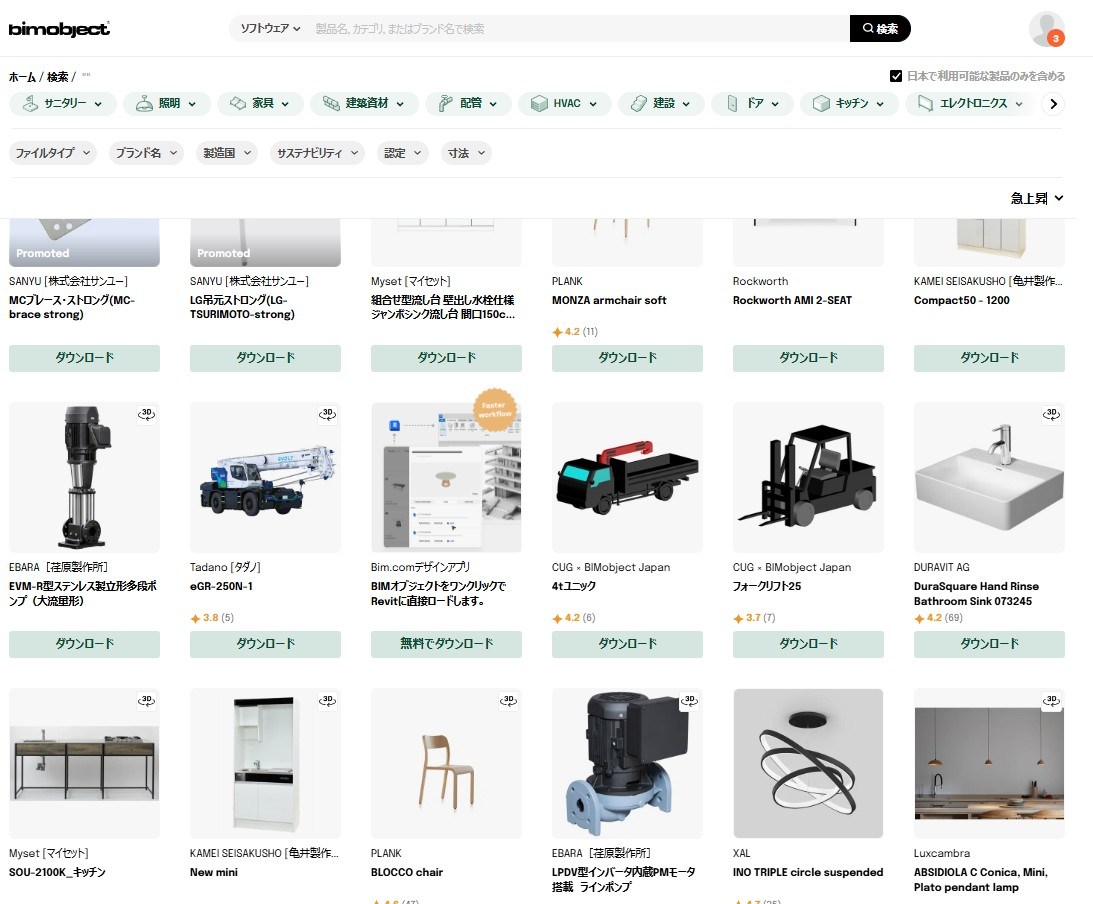Click ホーム breadcrumb link
This screenshot has width=1093, height=904.
(x=22, y=77)
